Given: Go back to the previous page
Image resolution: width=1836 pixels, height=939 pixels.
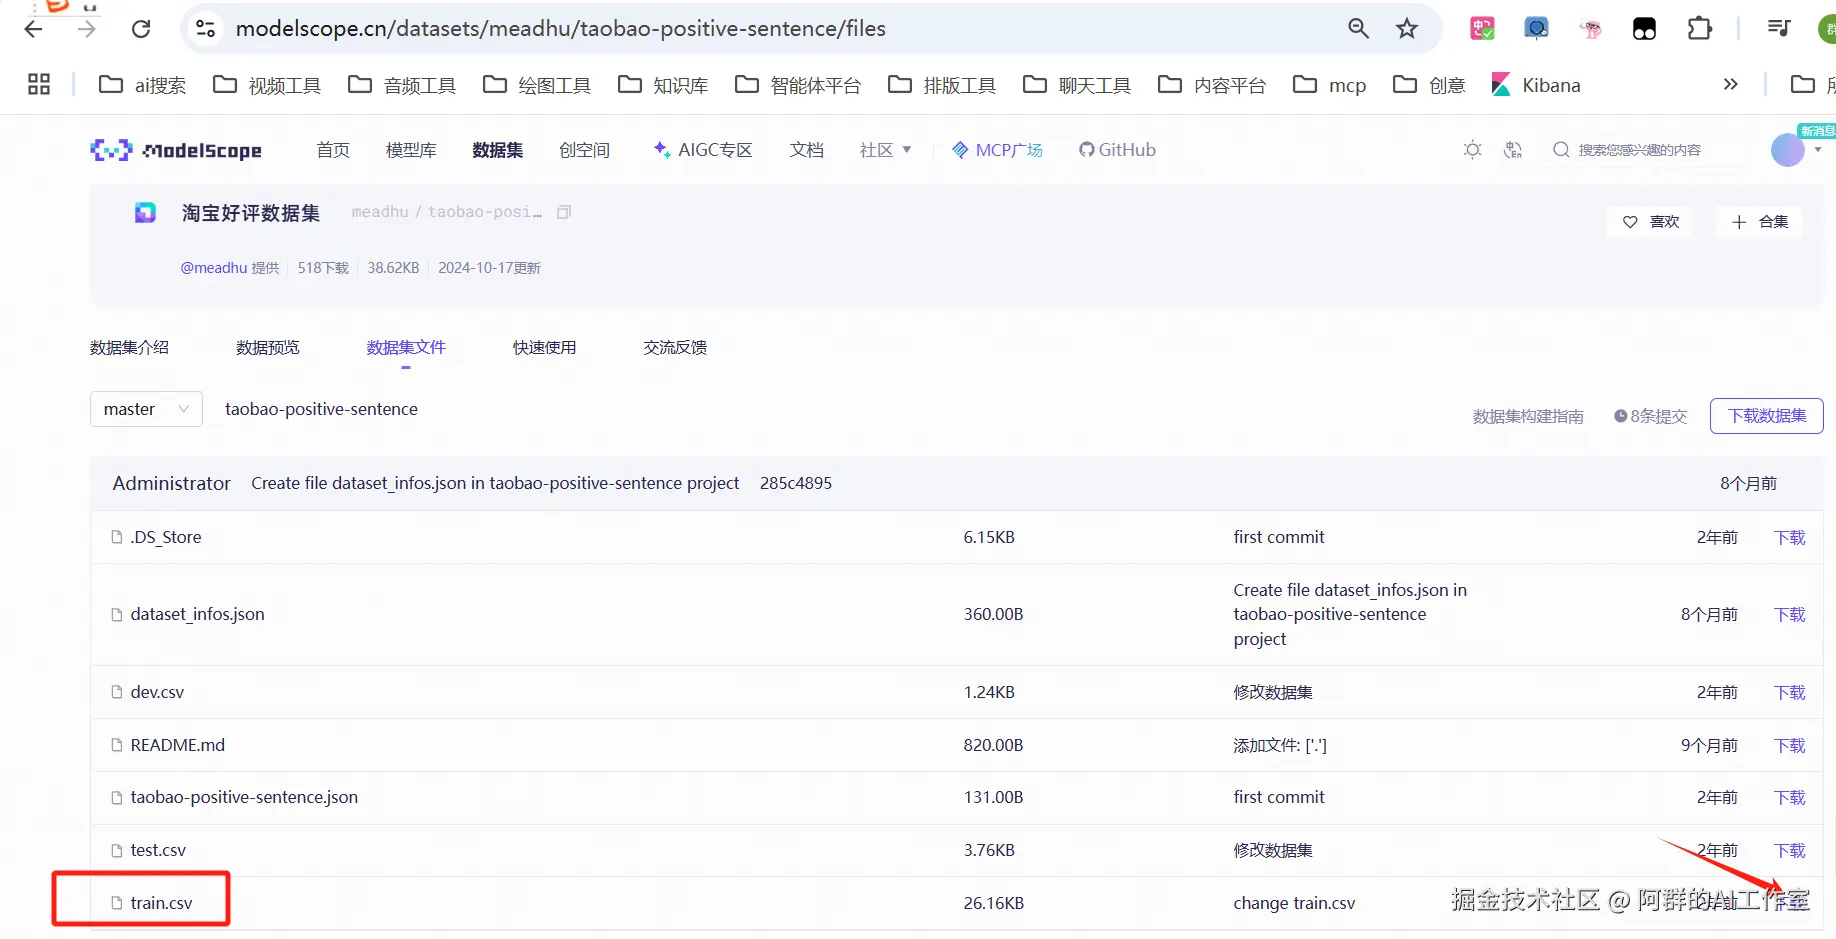Looking at the screenshot, I should coord(33,29).
